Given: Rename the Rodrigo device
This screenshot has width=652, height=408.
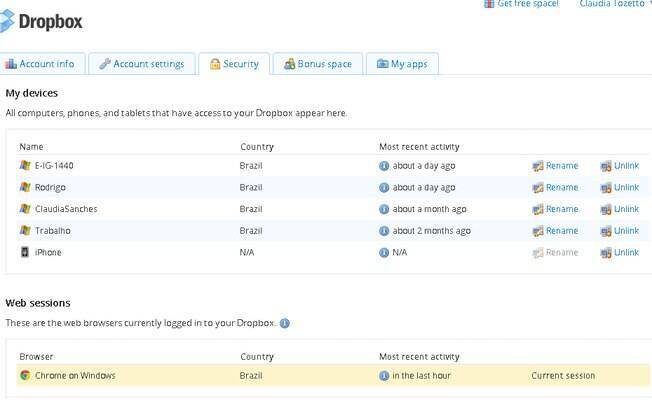Looking at the screenshot, I should click(x=562, y=187).
